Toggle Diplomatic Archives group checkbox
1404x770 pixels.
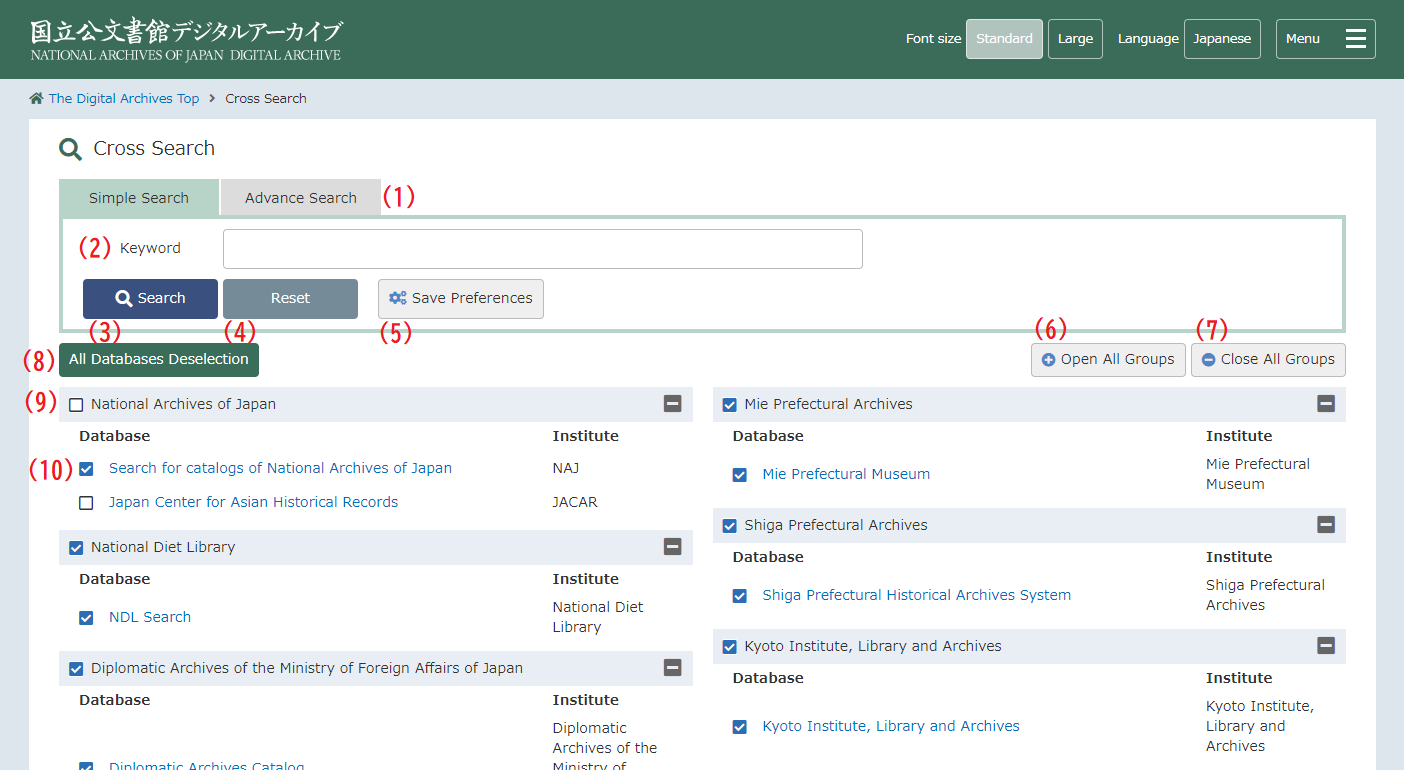pos(76,669)
